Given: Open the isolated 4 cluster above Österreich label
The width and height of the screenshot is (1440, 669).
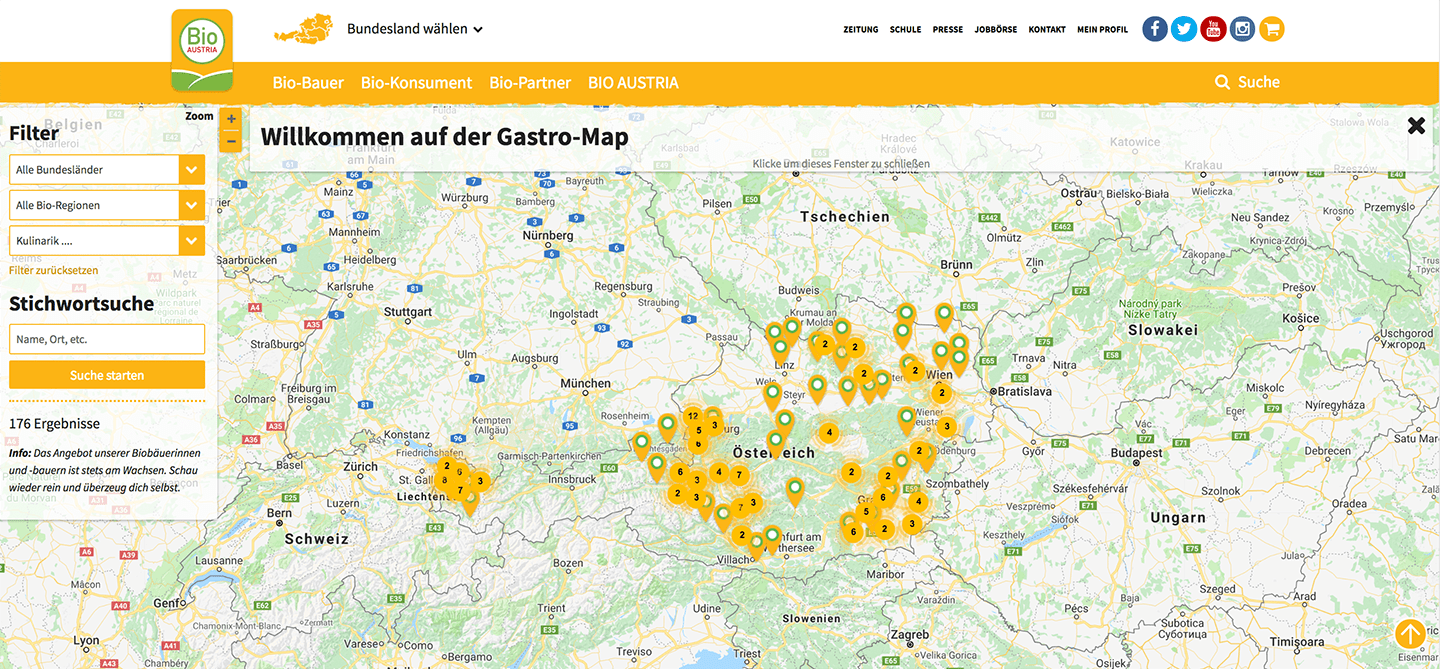Looking at the screenshot, I should tap(828, 433).
